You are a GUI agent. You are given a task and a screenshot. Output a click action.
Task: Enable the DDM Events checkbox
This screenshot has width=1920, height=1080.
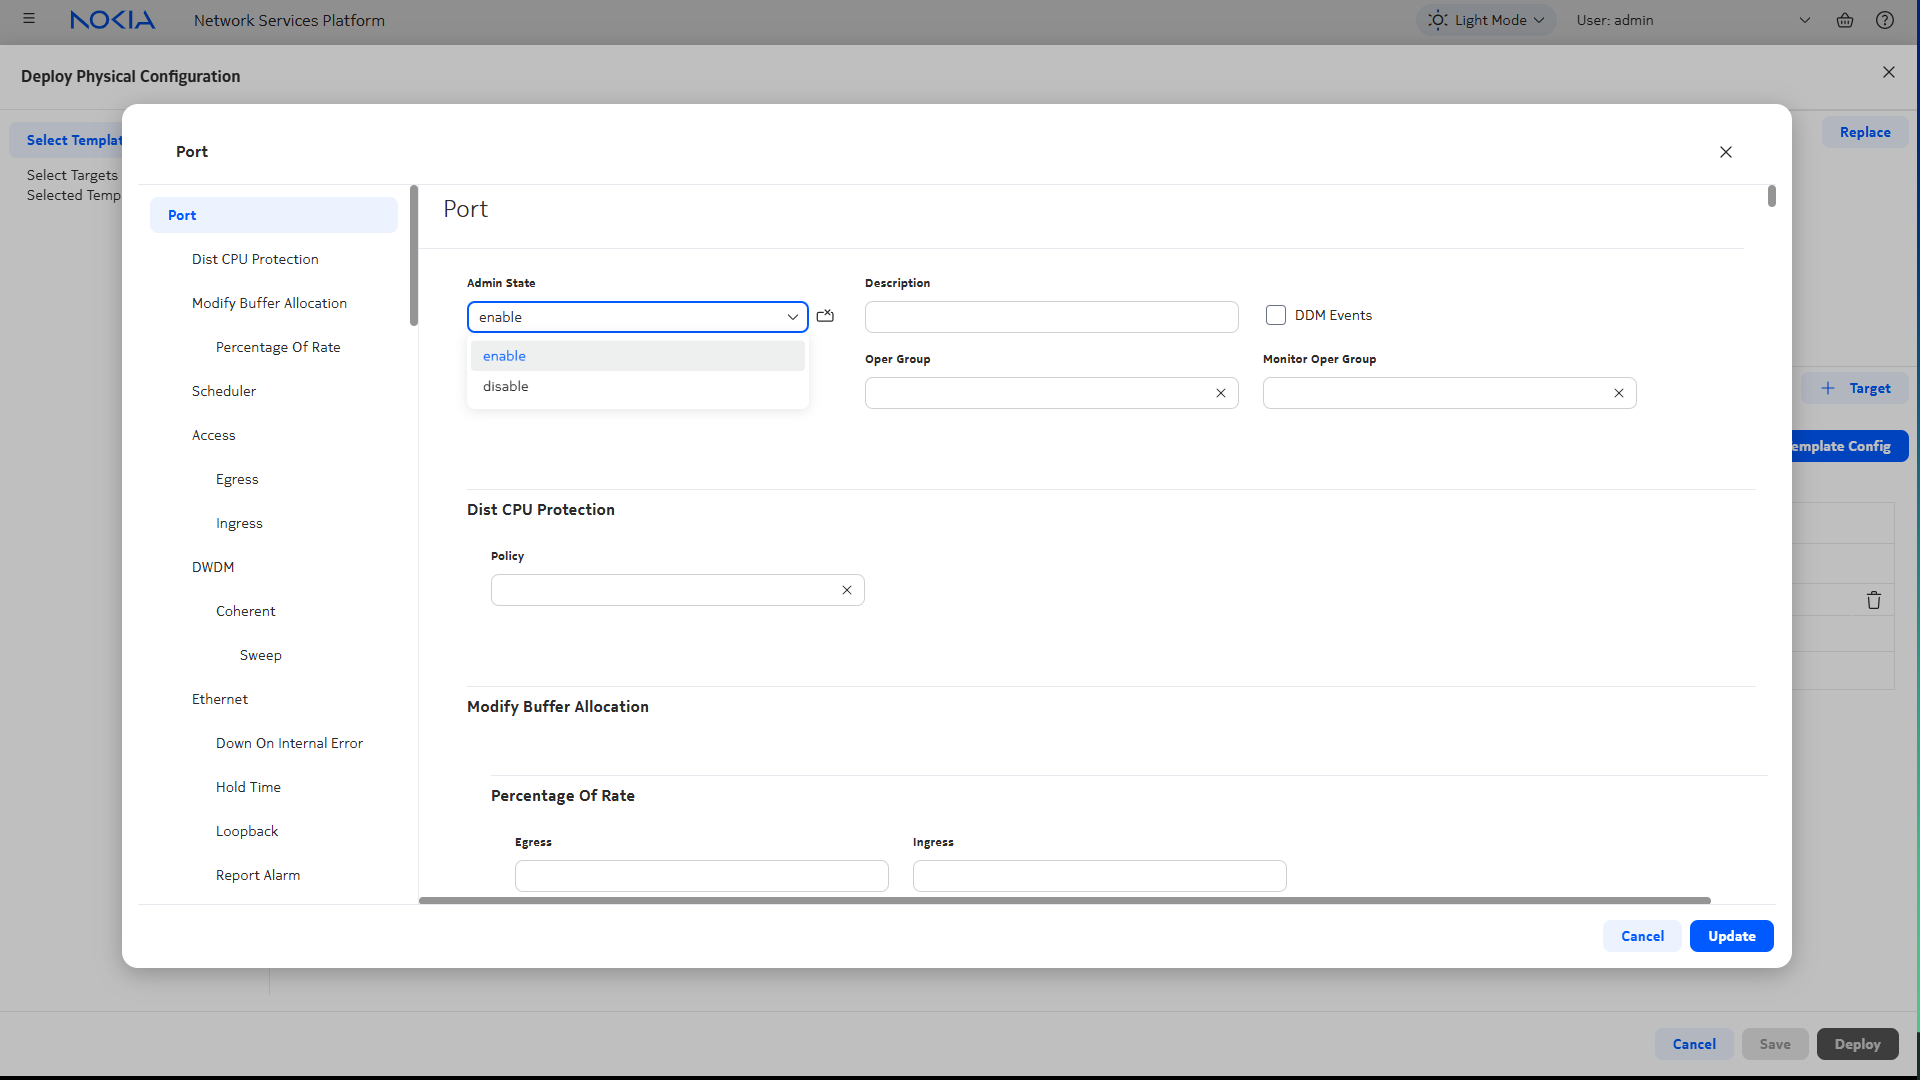[1275, 315]
